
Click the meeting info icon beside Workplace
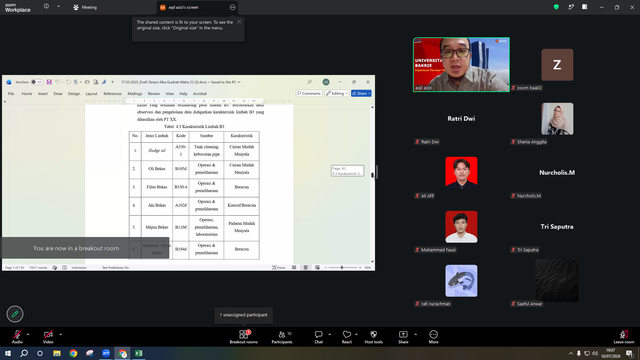pyautogui.click(x=46, y=7)
